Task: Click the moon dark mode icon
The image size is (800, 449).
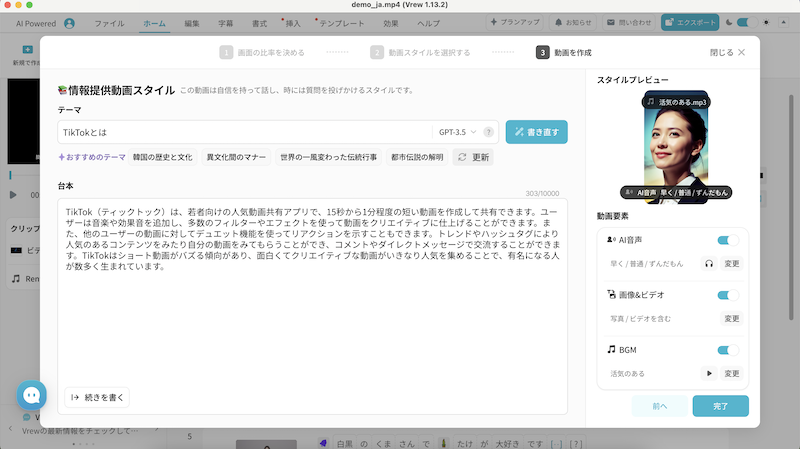Action: pyautogui.click(x=729, y=22)
